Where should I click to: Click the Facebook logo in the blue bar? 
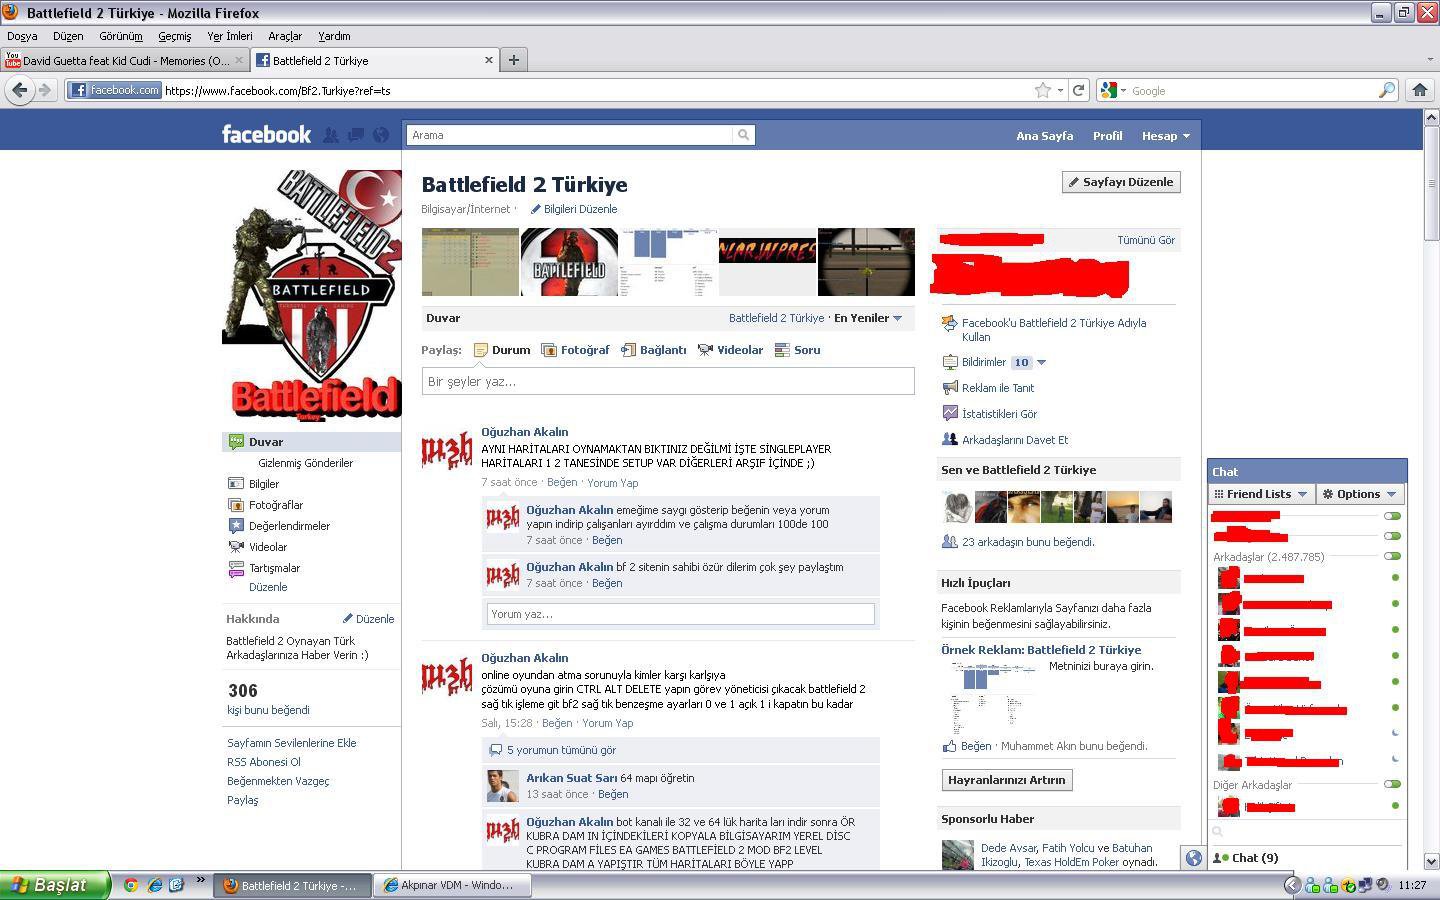click(x=266, y=134)
